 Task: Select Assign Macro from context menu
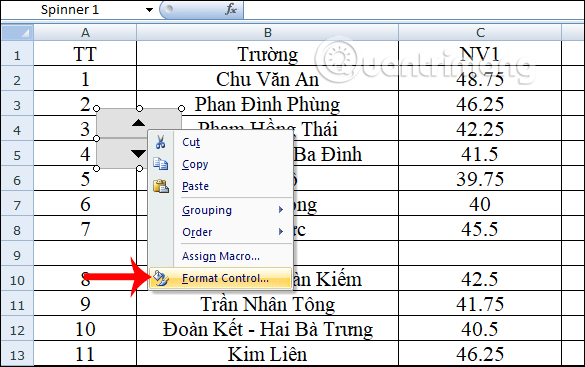point(220,256)
